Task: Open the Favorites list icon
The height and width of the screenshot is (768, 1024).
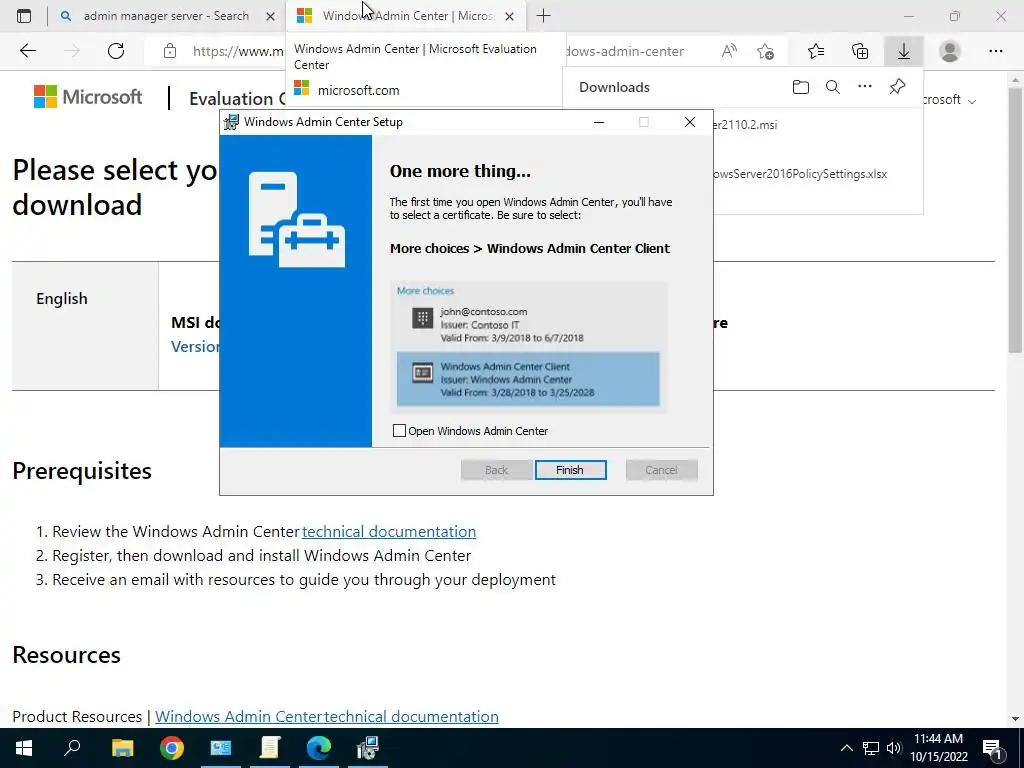Action: click(816, 51)
